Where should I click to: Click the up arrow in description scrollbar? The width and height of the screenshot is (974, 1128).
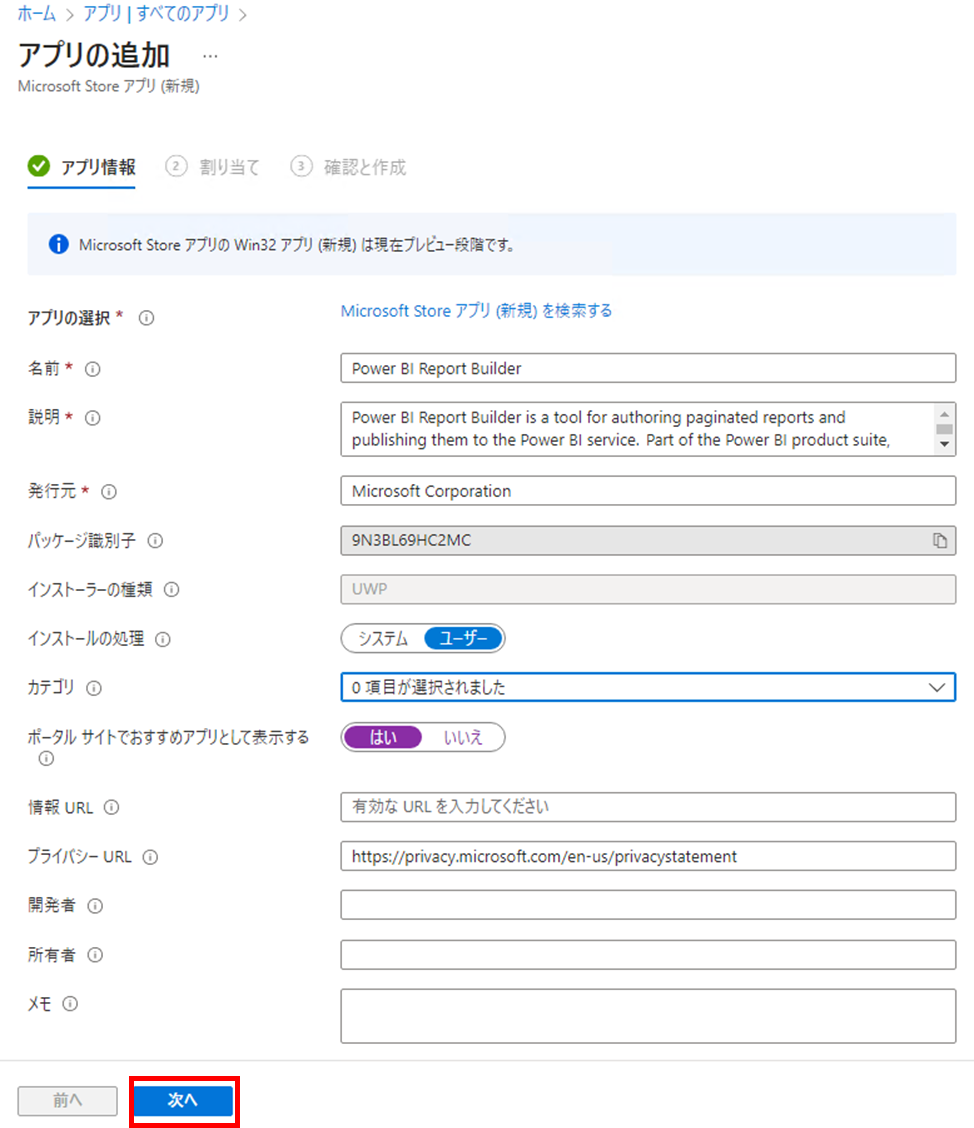point(945,414)
